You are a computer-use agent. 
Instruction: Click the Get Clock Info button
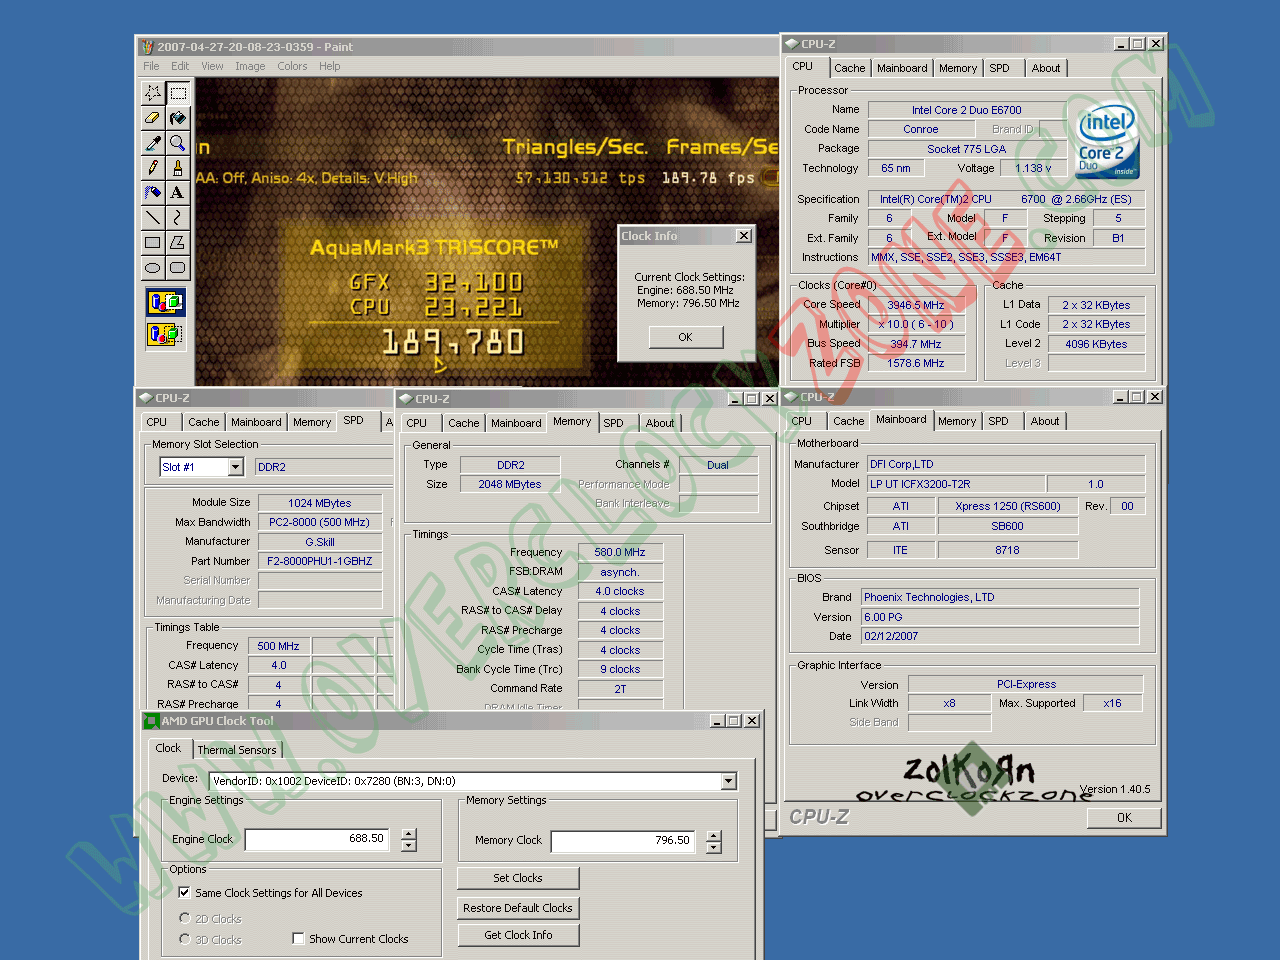coord(518,935)
